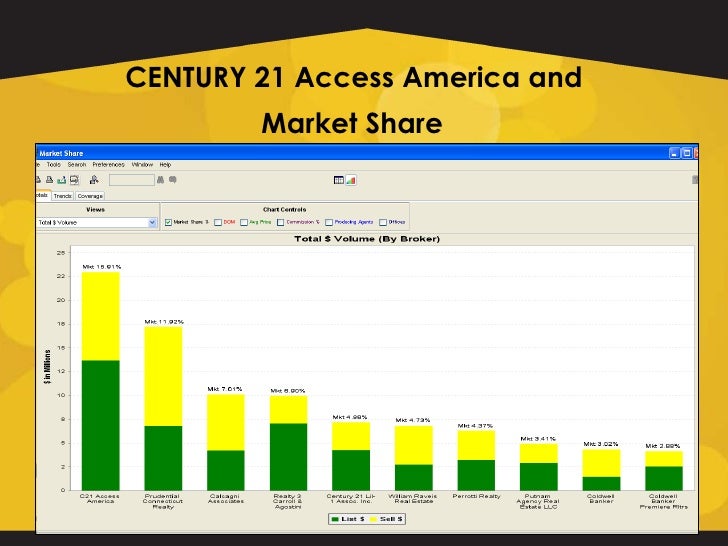Viewport: 728px width, 546px height.
Task: Click the 'Mkt: 4.73%' label
Action: [413, 420]
